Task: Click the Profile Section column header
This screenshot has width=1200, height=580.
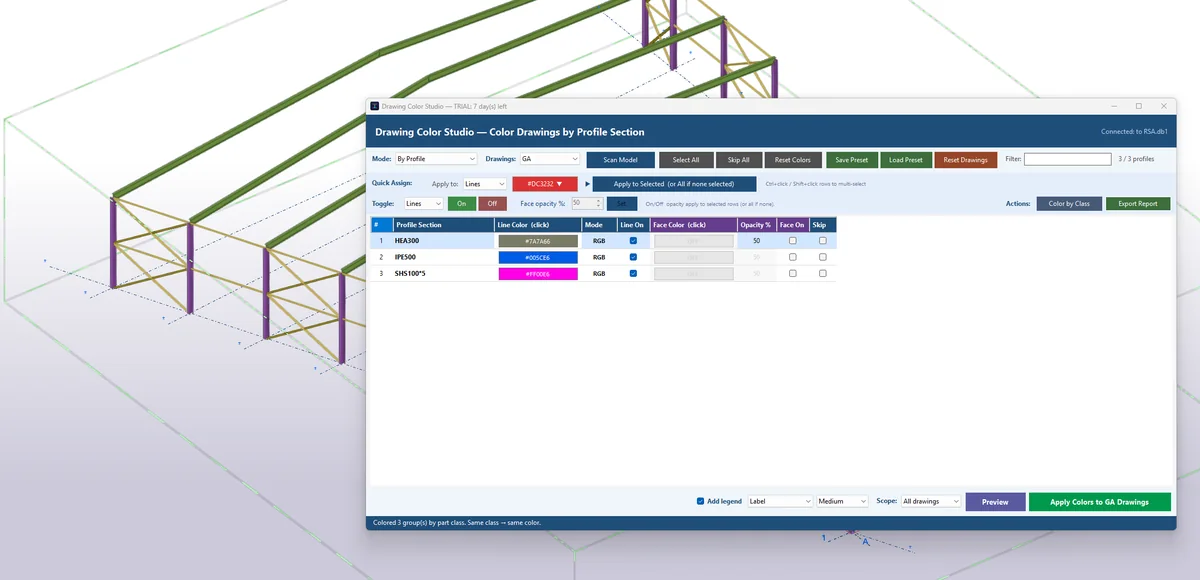Action: pos(443,225)
